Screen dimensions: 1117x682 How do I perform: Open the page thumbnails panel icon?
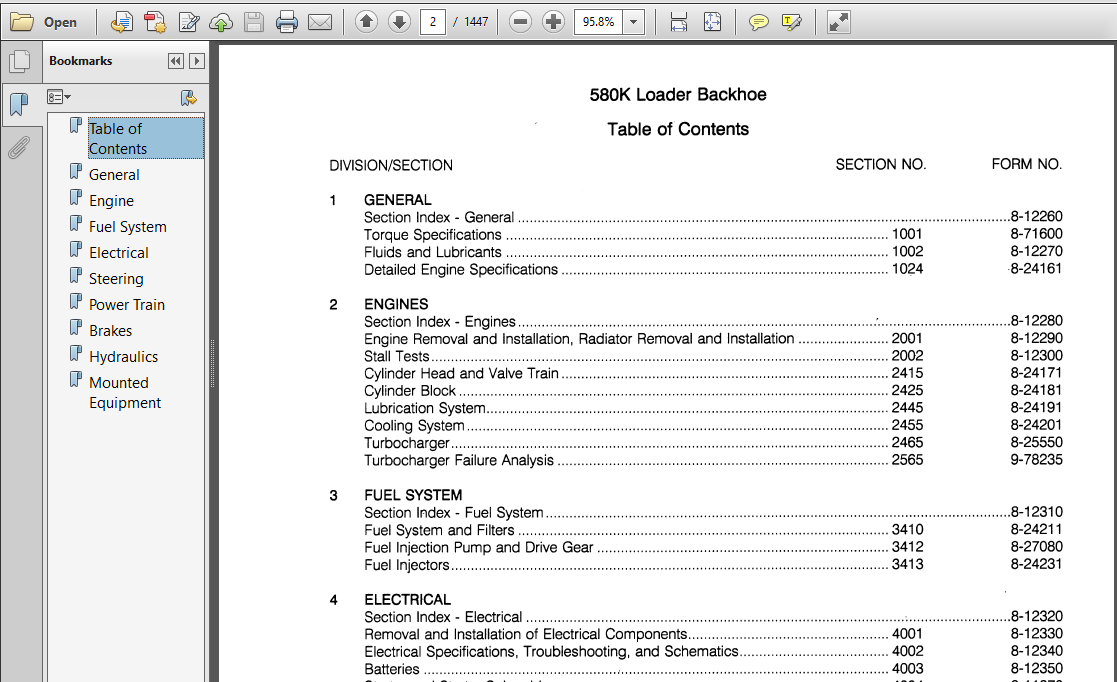[20, 61]
